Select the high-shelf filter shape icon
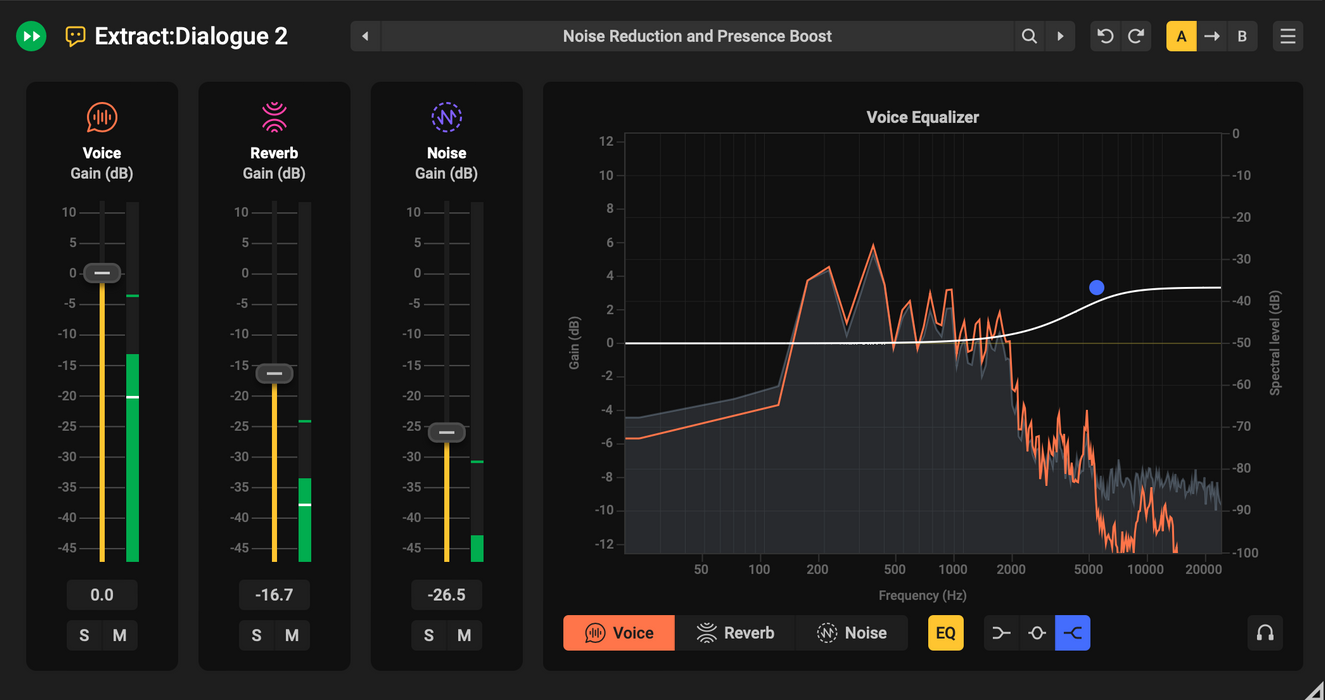 1072,633
